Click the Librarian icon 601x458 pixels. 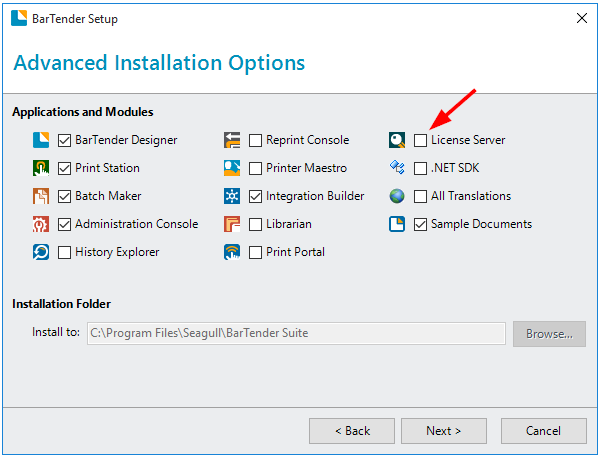pyautogui.click(x=232, y=224)
